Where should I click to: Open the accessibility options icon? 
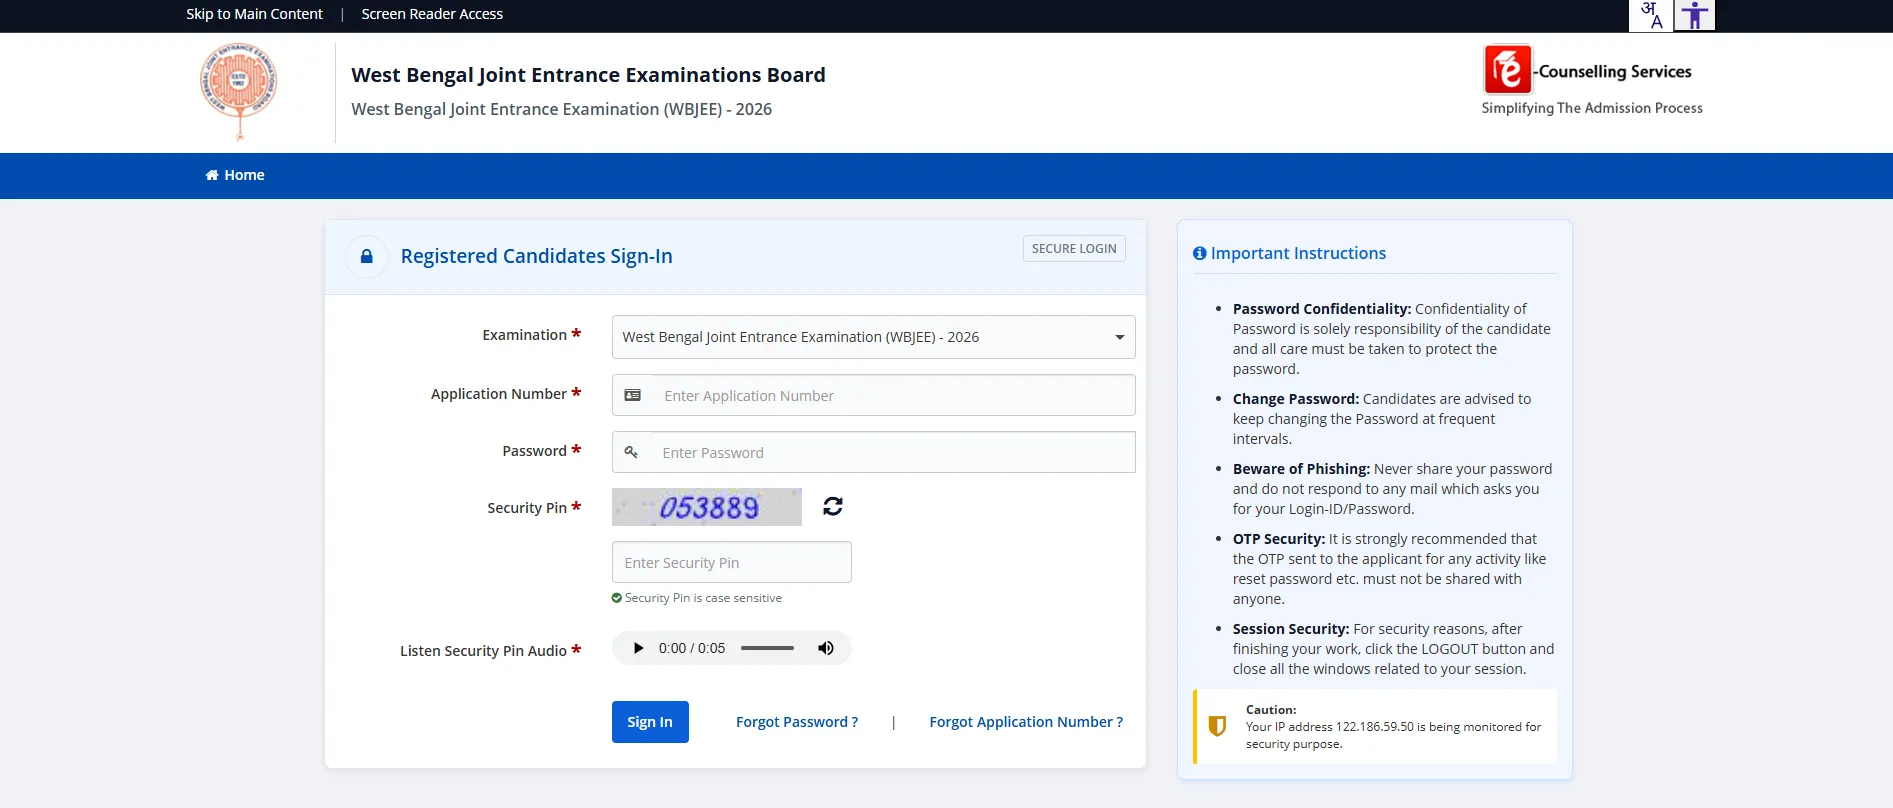1694,15
